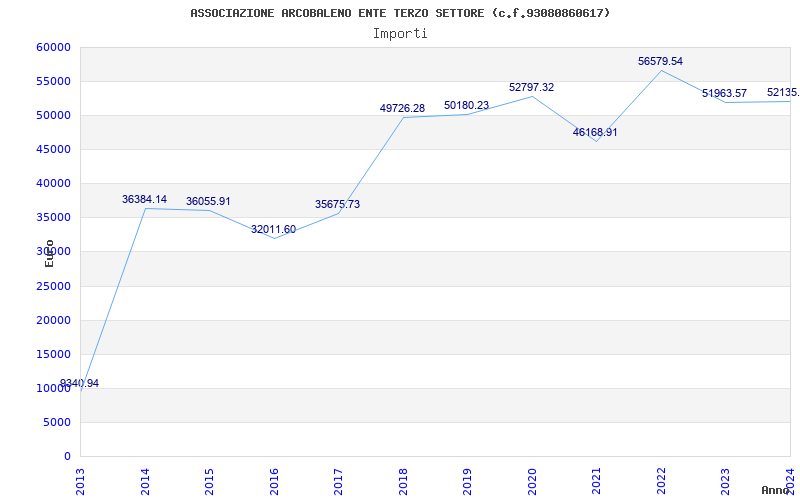Select the 36055.91 data label
This screenshot has width=800, height=500.
click(208, 202)
